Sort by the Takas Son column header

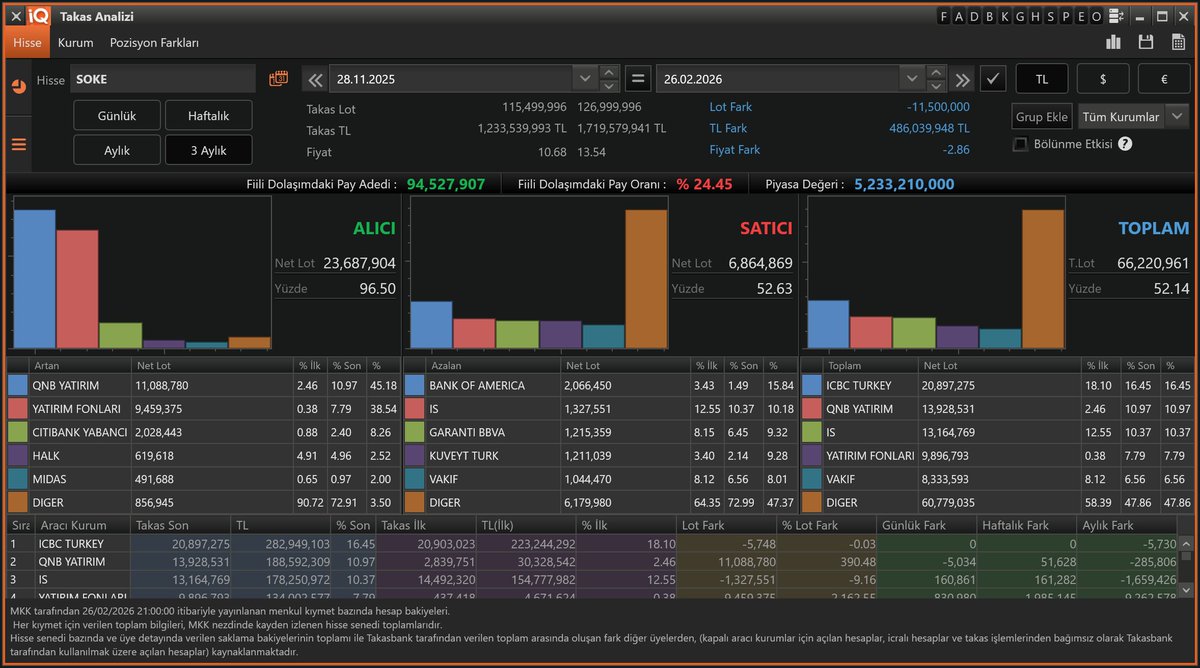coord(181,525)
